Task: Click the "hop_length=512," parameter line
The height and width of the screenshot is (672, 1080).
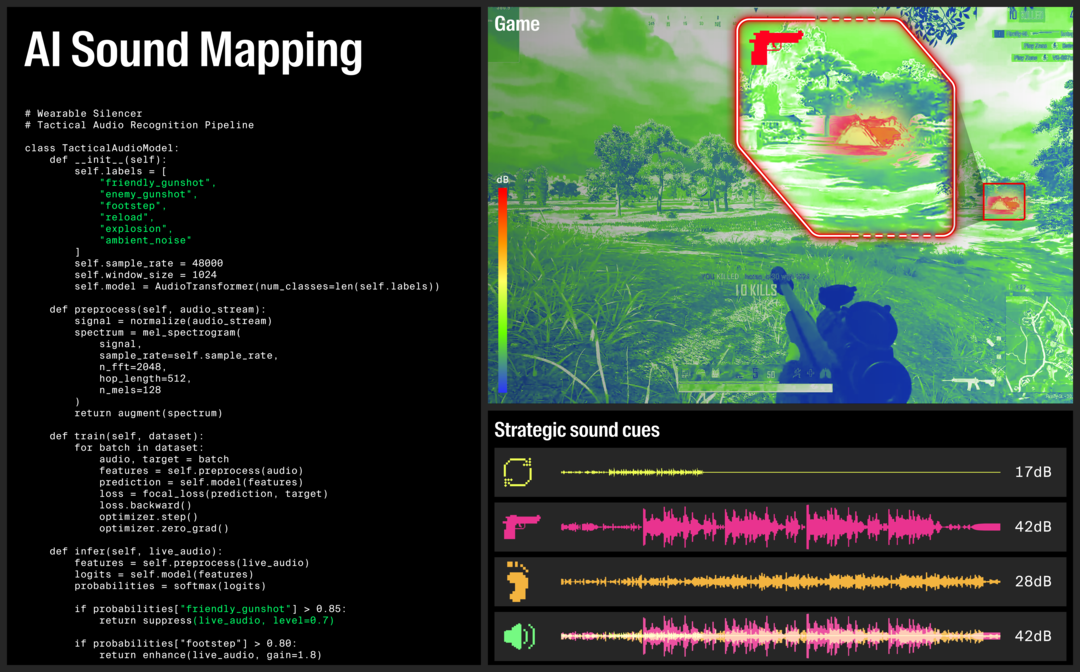Action: 145,378
